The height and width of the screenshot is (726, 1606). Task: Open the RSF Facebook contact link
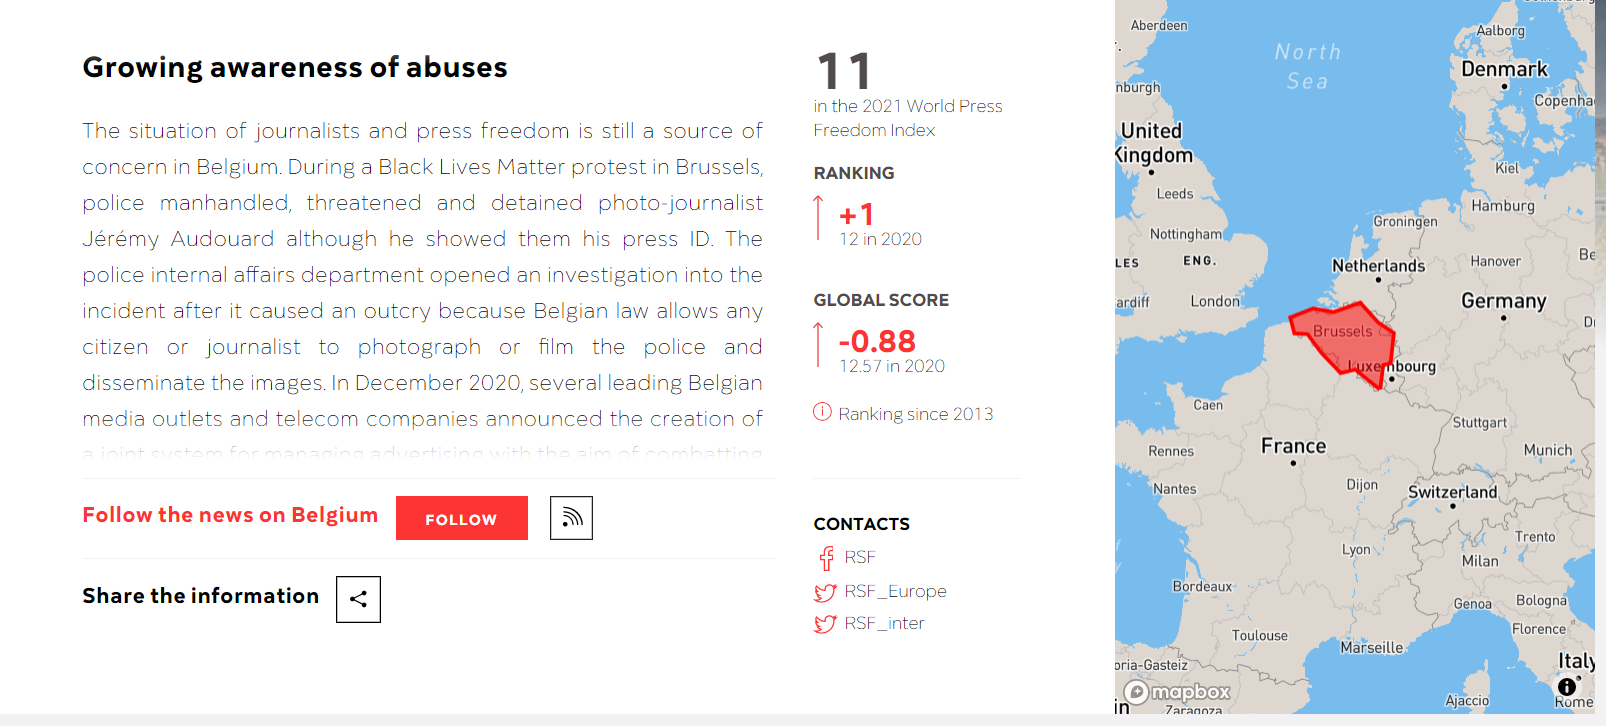point(859,557)
